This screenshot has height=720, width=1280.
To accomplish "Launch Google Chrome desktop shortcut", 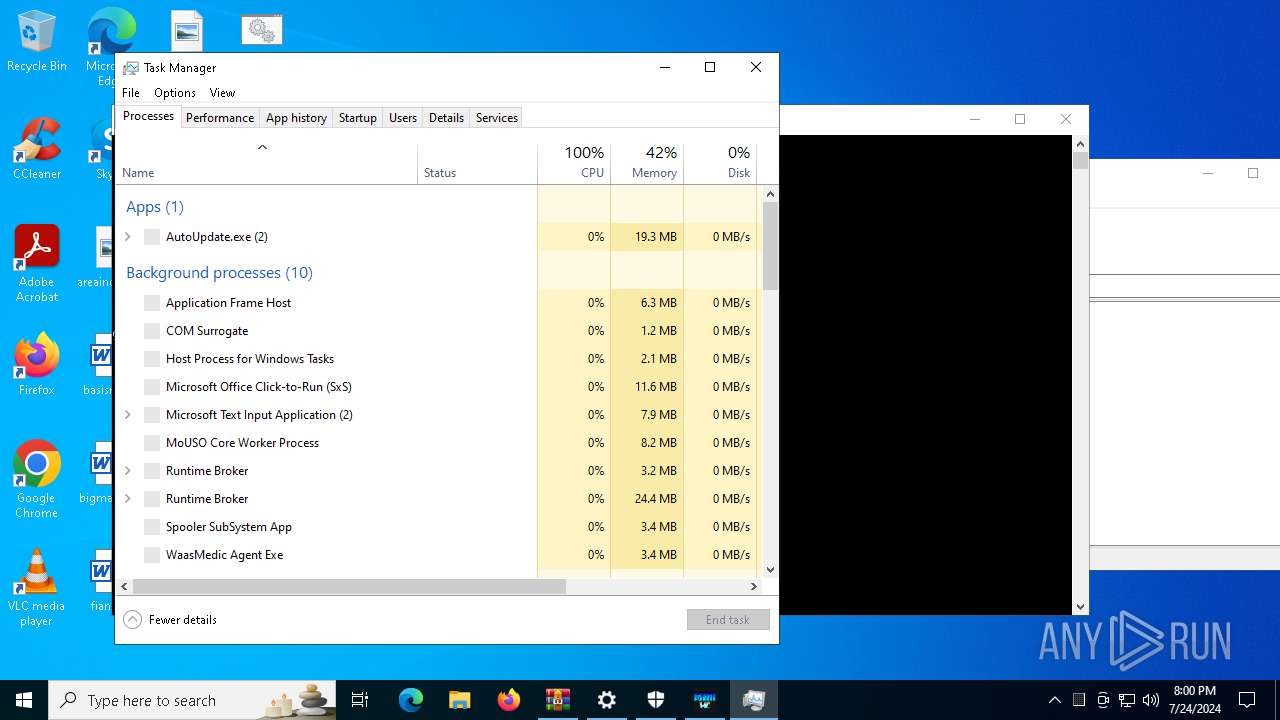I will point(37,480).
